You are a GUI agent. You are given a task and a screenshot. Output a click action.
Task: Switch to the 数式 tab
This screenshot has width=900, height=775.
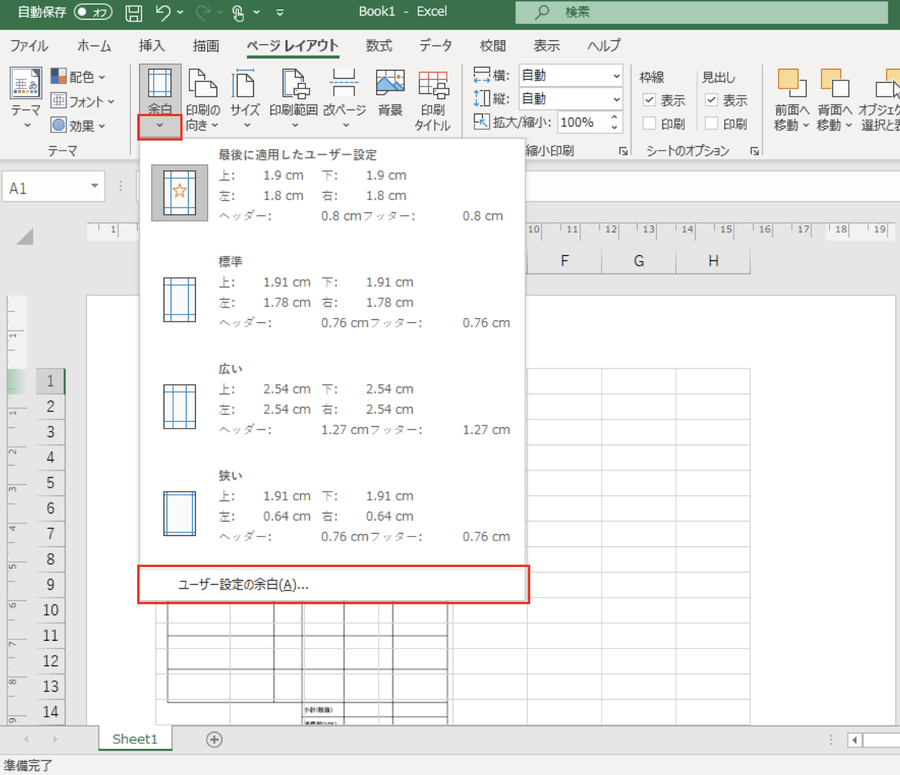(x=379, y=46)
